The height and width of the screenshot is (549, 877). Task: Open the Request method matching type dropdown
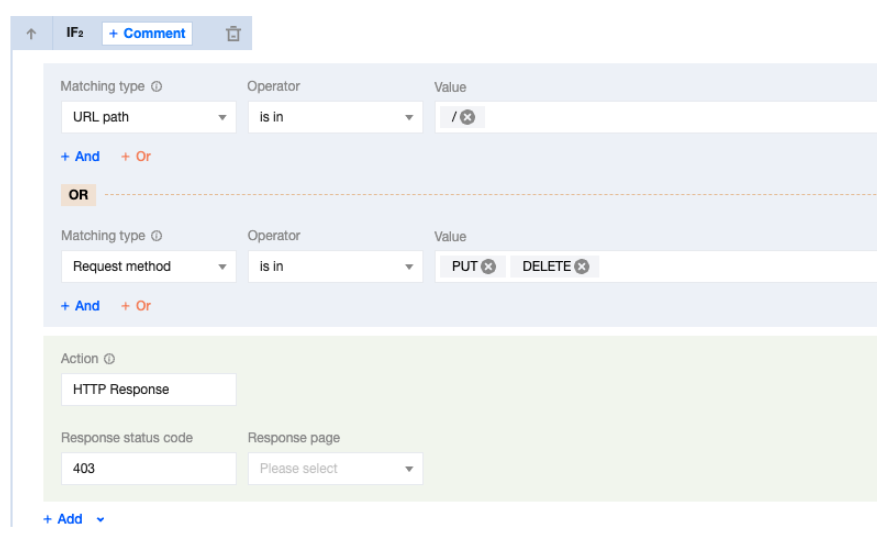[x=148, y=267]
